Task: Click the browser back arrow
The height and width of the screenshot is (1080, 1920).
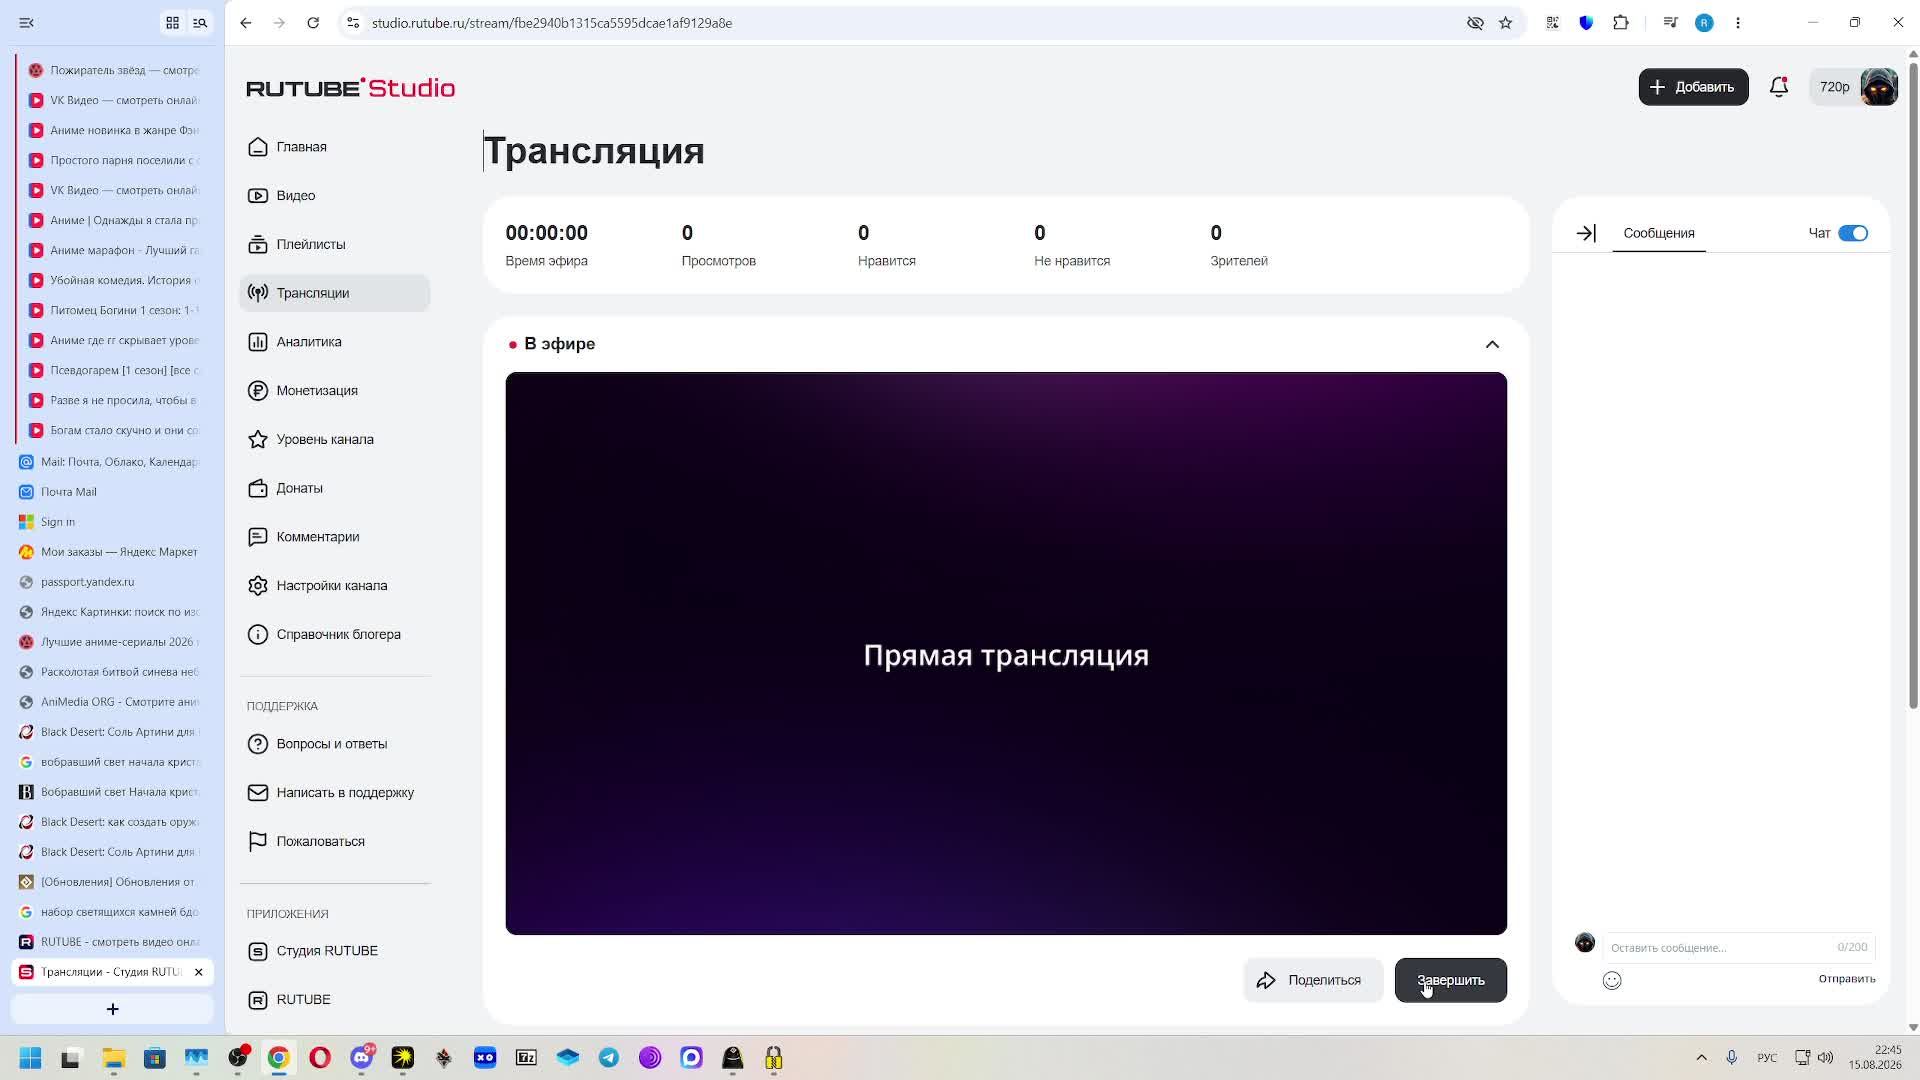Action: click(x=246, y=23)
